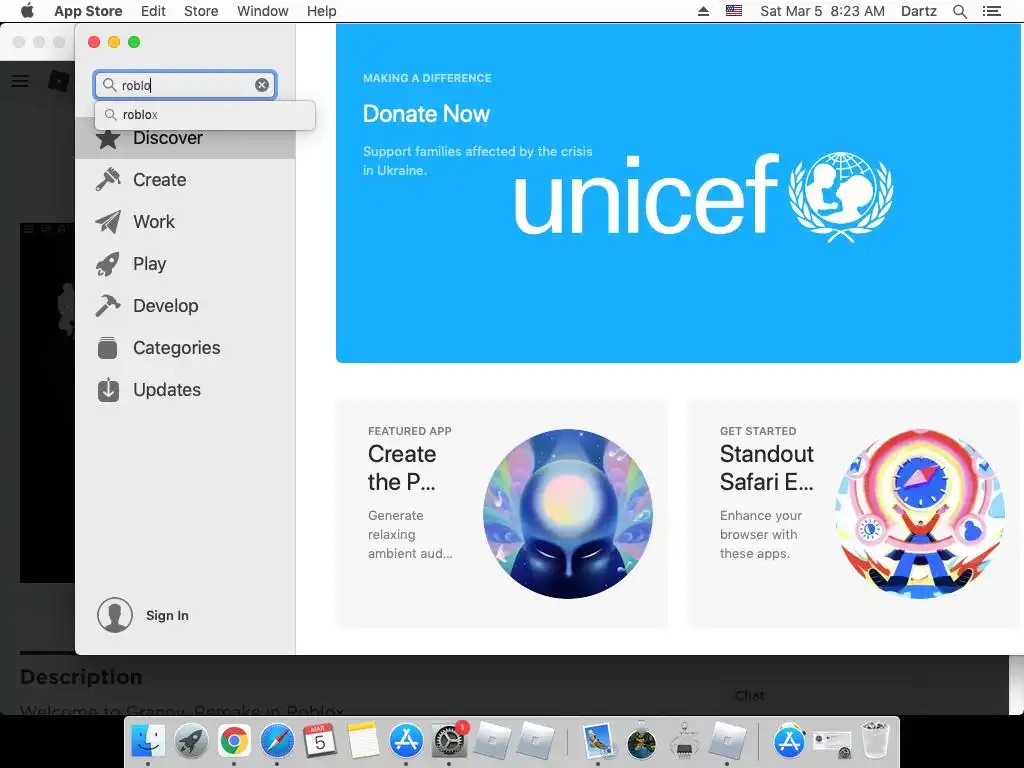Image resolution: width=1024 pixels, height=768 pixels.
Task: Open the Apple menu
Action: point(27,11)
